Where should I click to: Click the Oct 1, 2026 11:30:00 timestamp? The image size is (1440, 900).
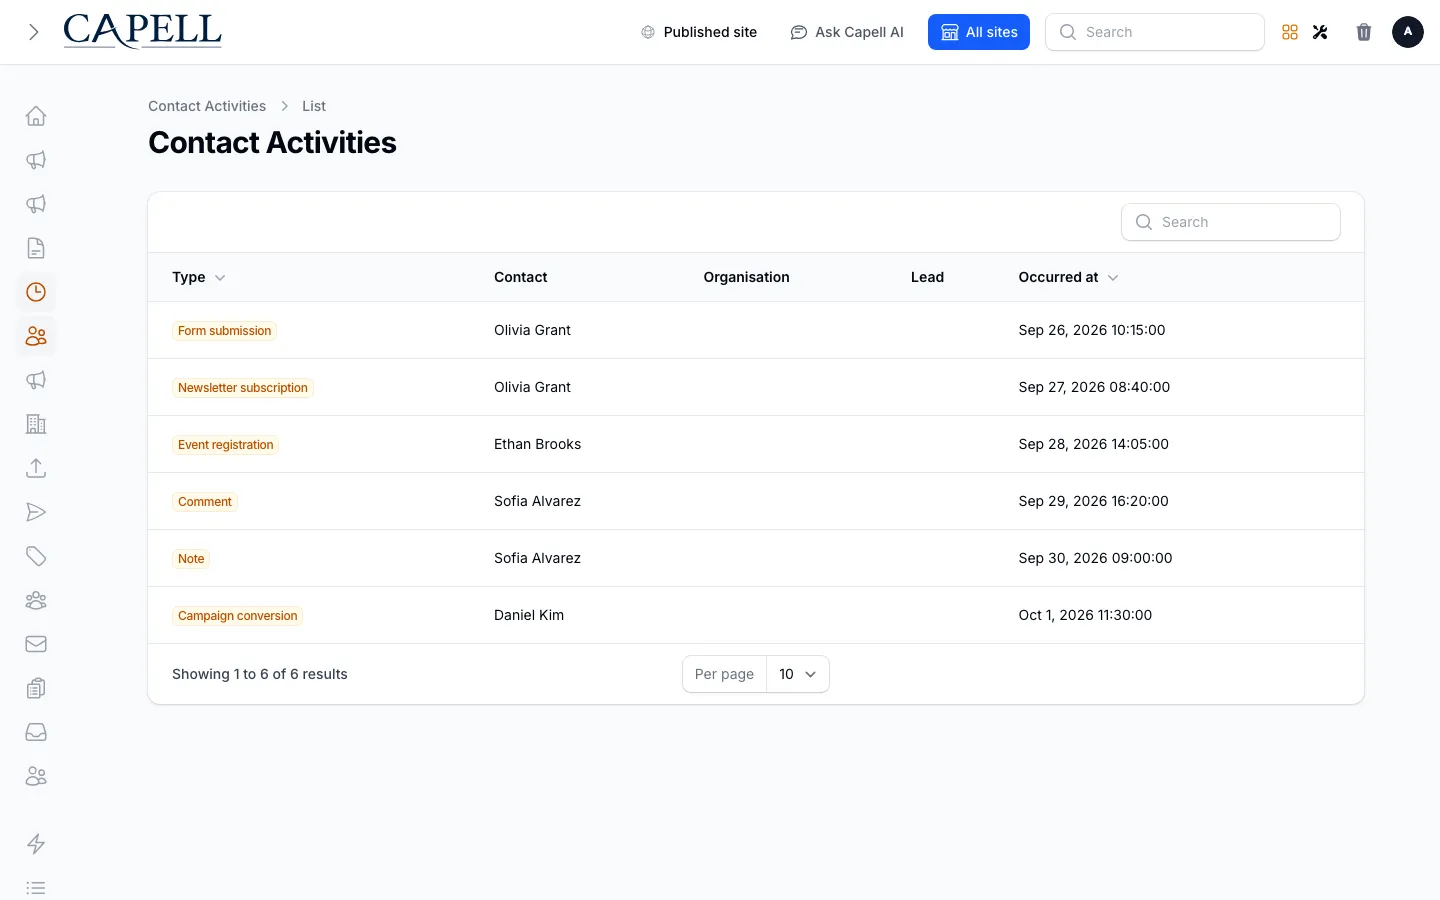1085,615
